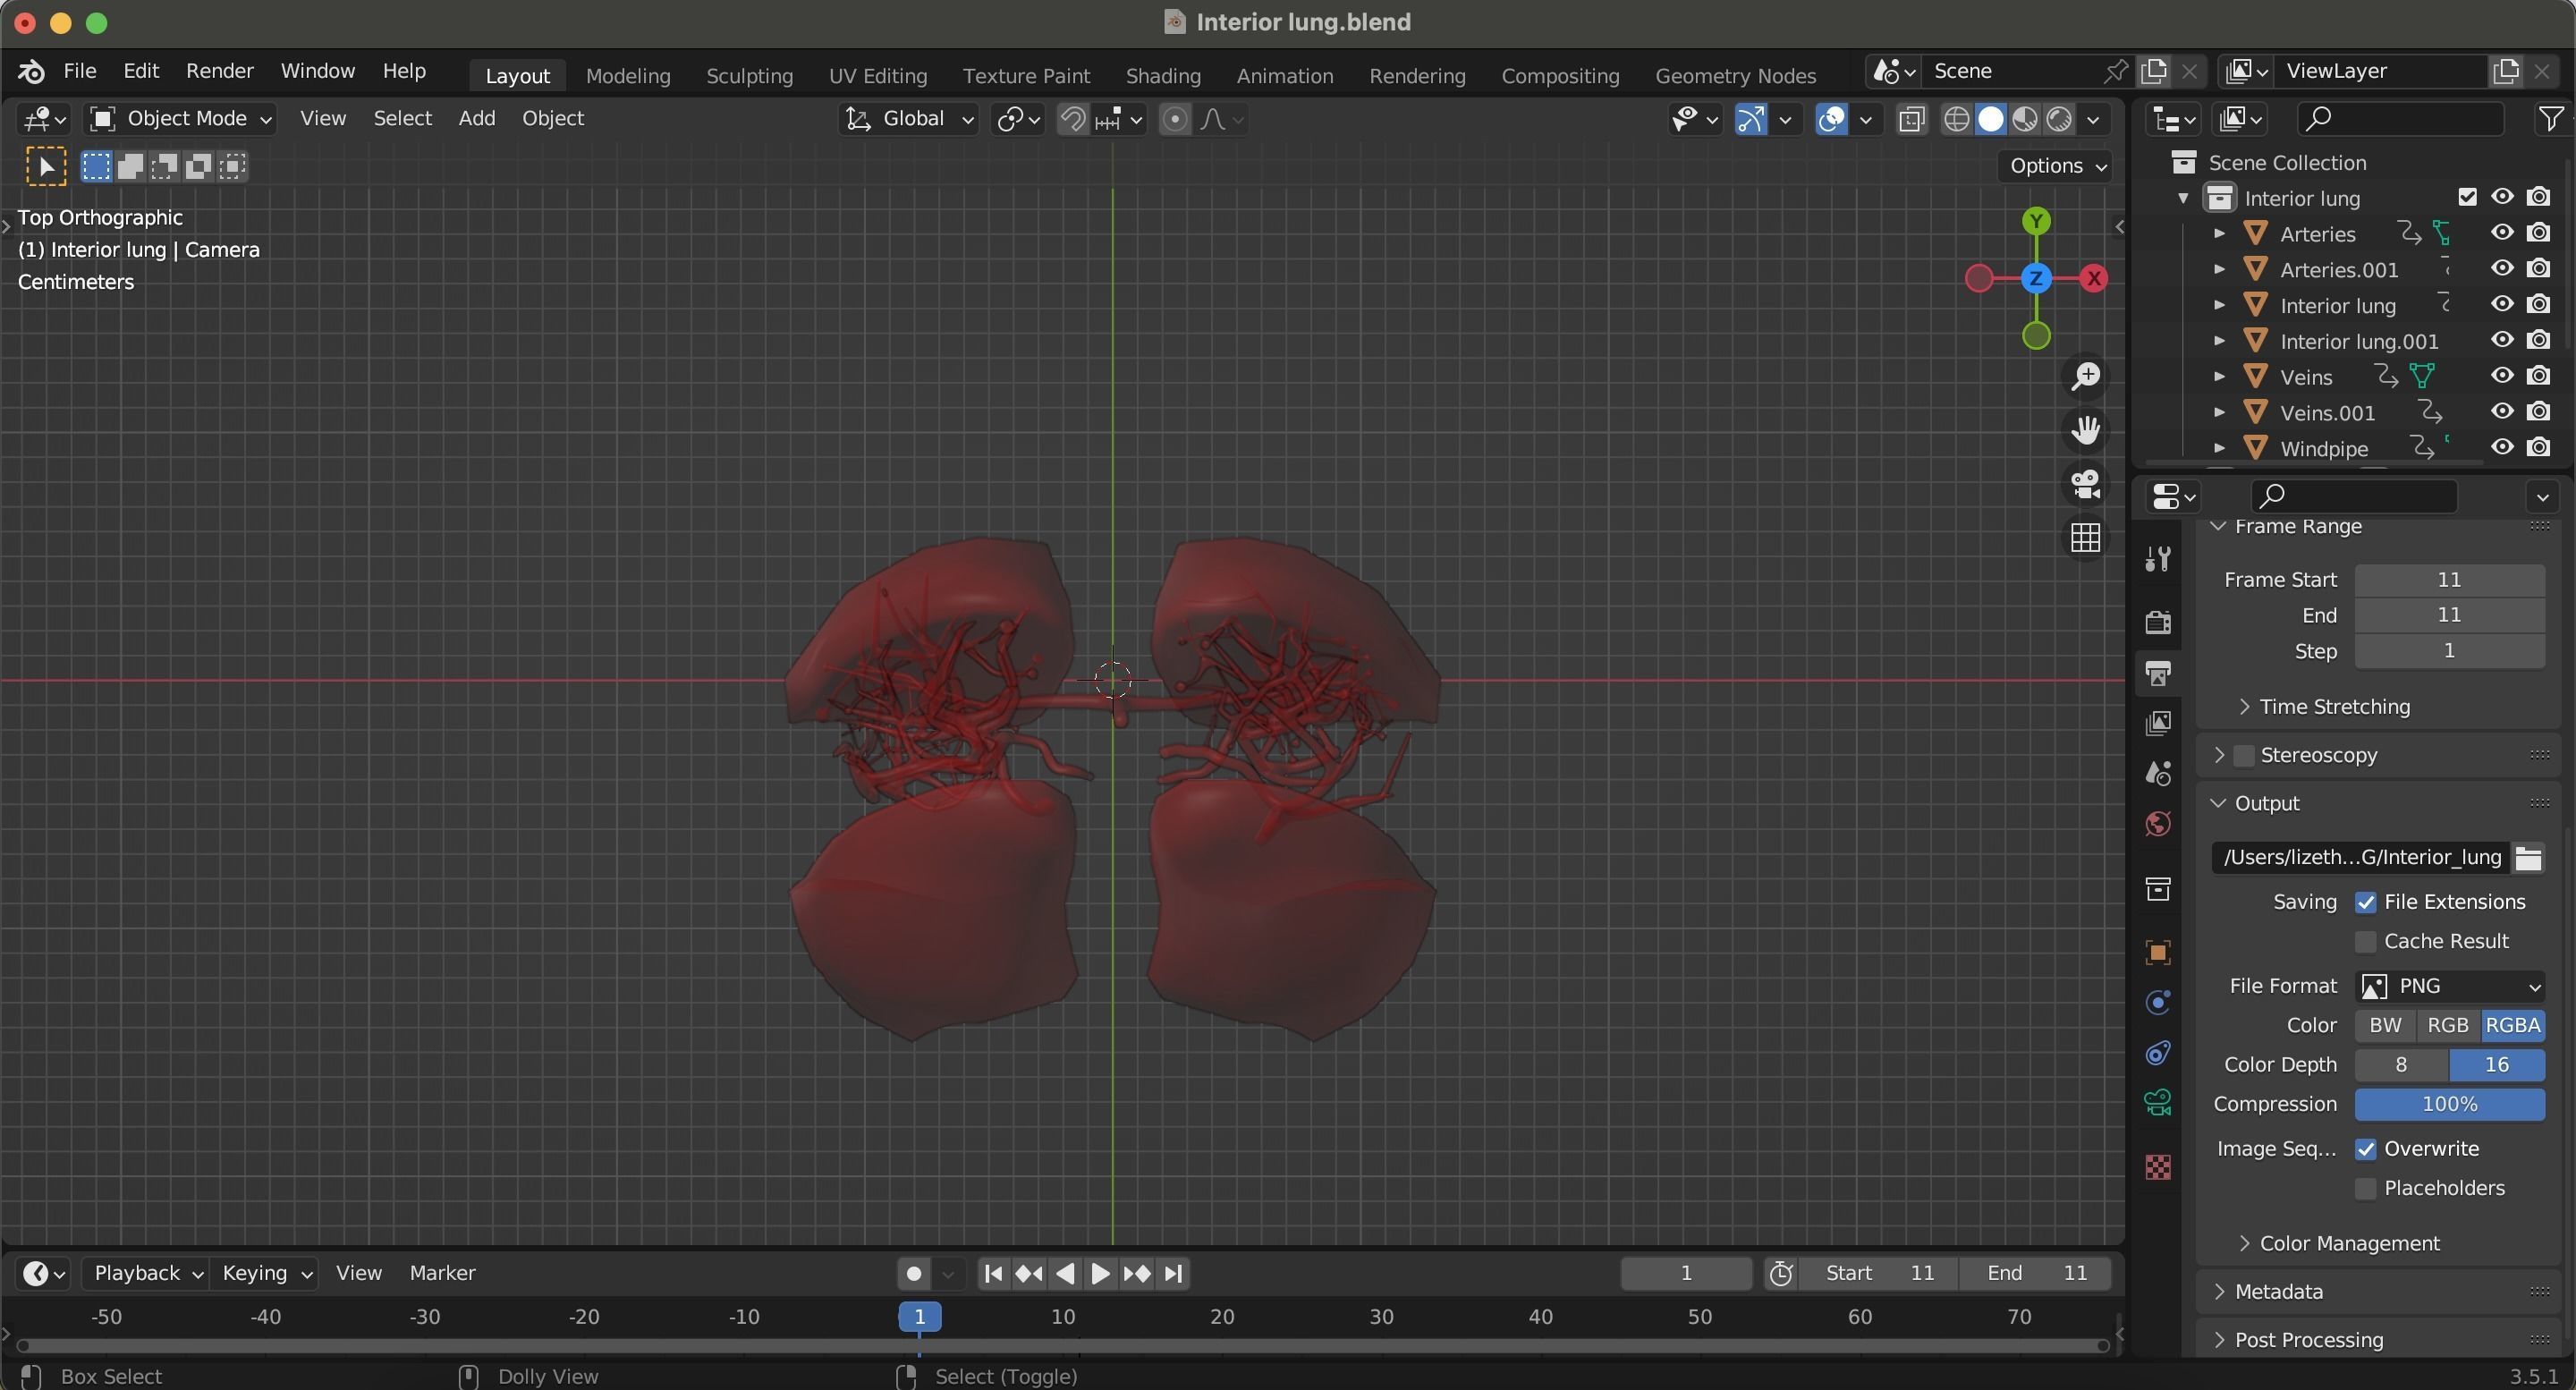2576x1390 pixels.
Task: Set color depth to 8
Action: pos(2400,1065)
